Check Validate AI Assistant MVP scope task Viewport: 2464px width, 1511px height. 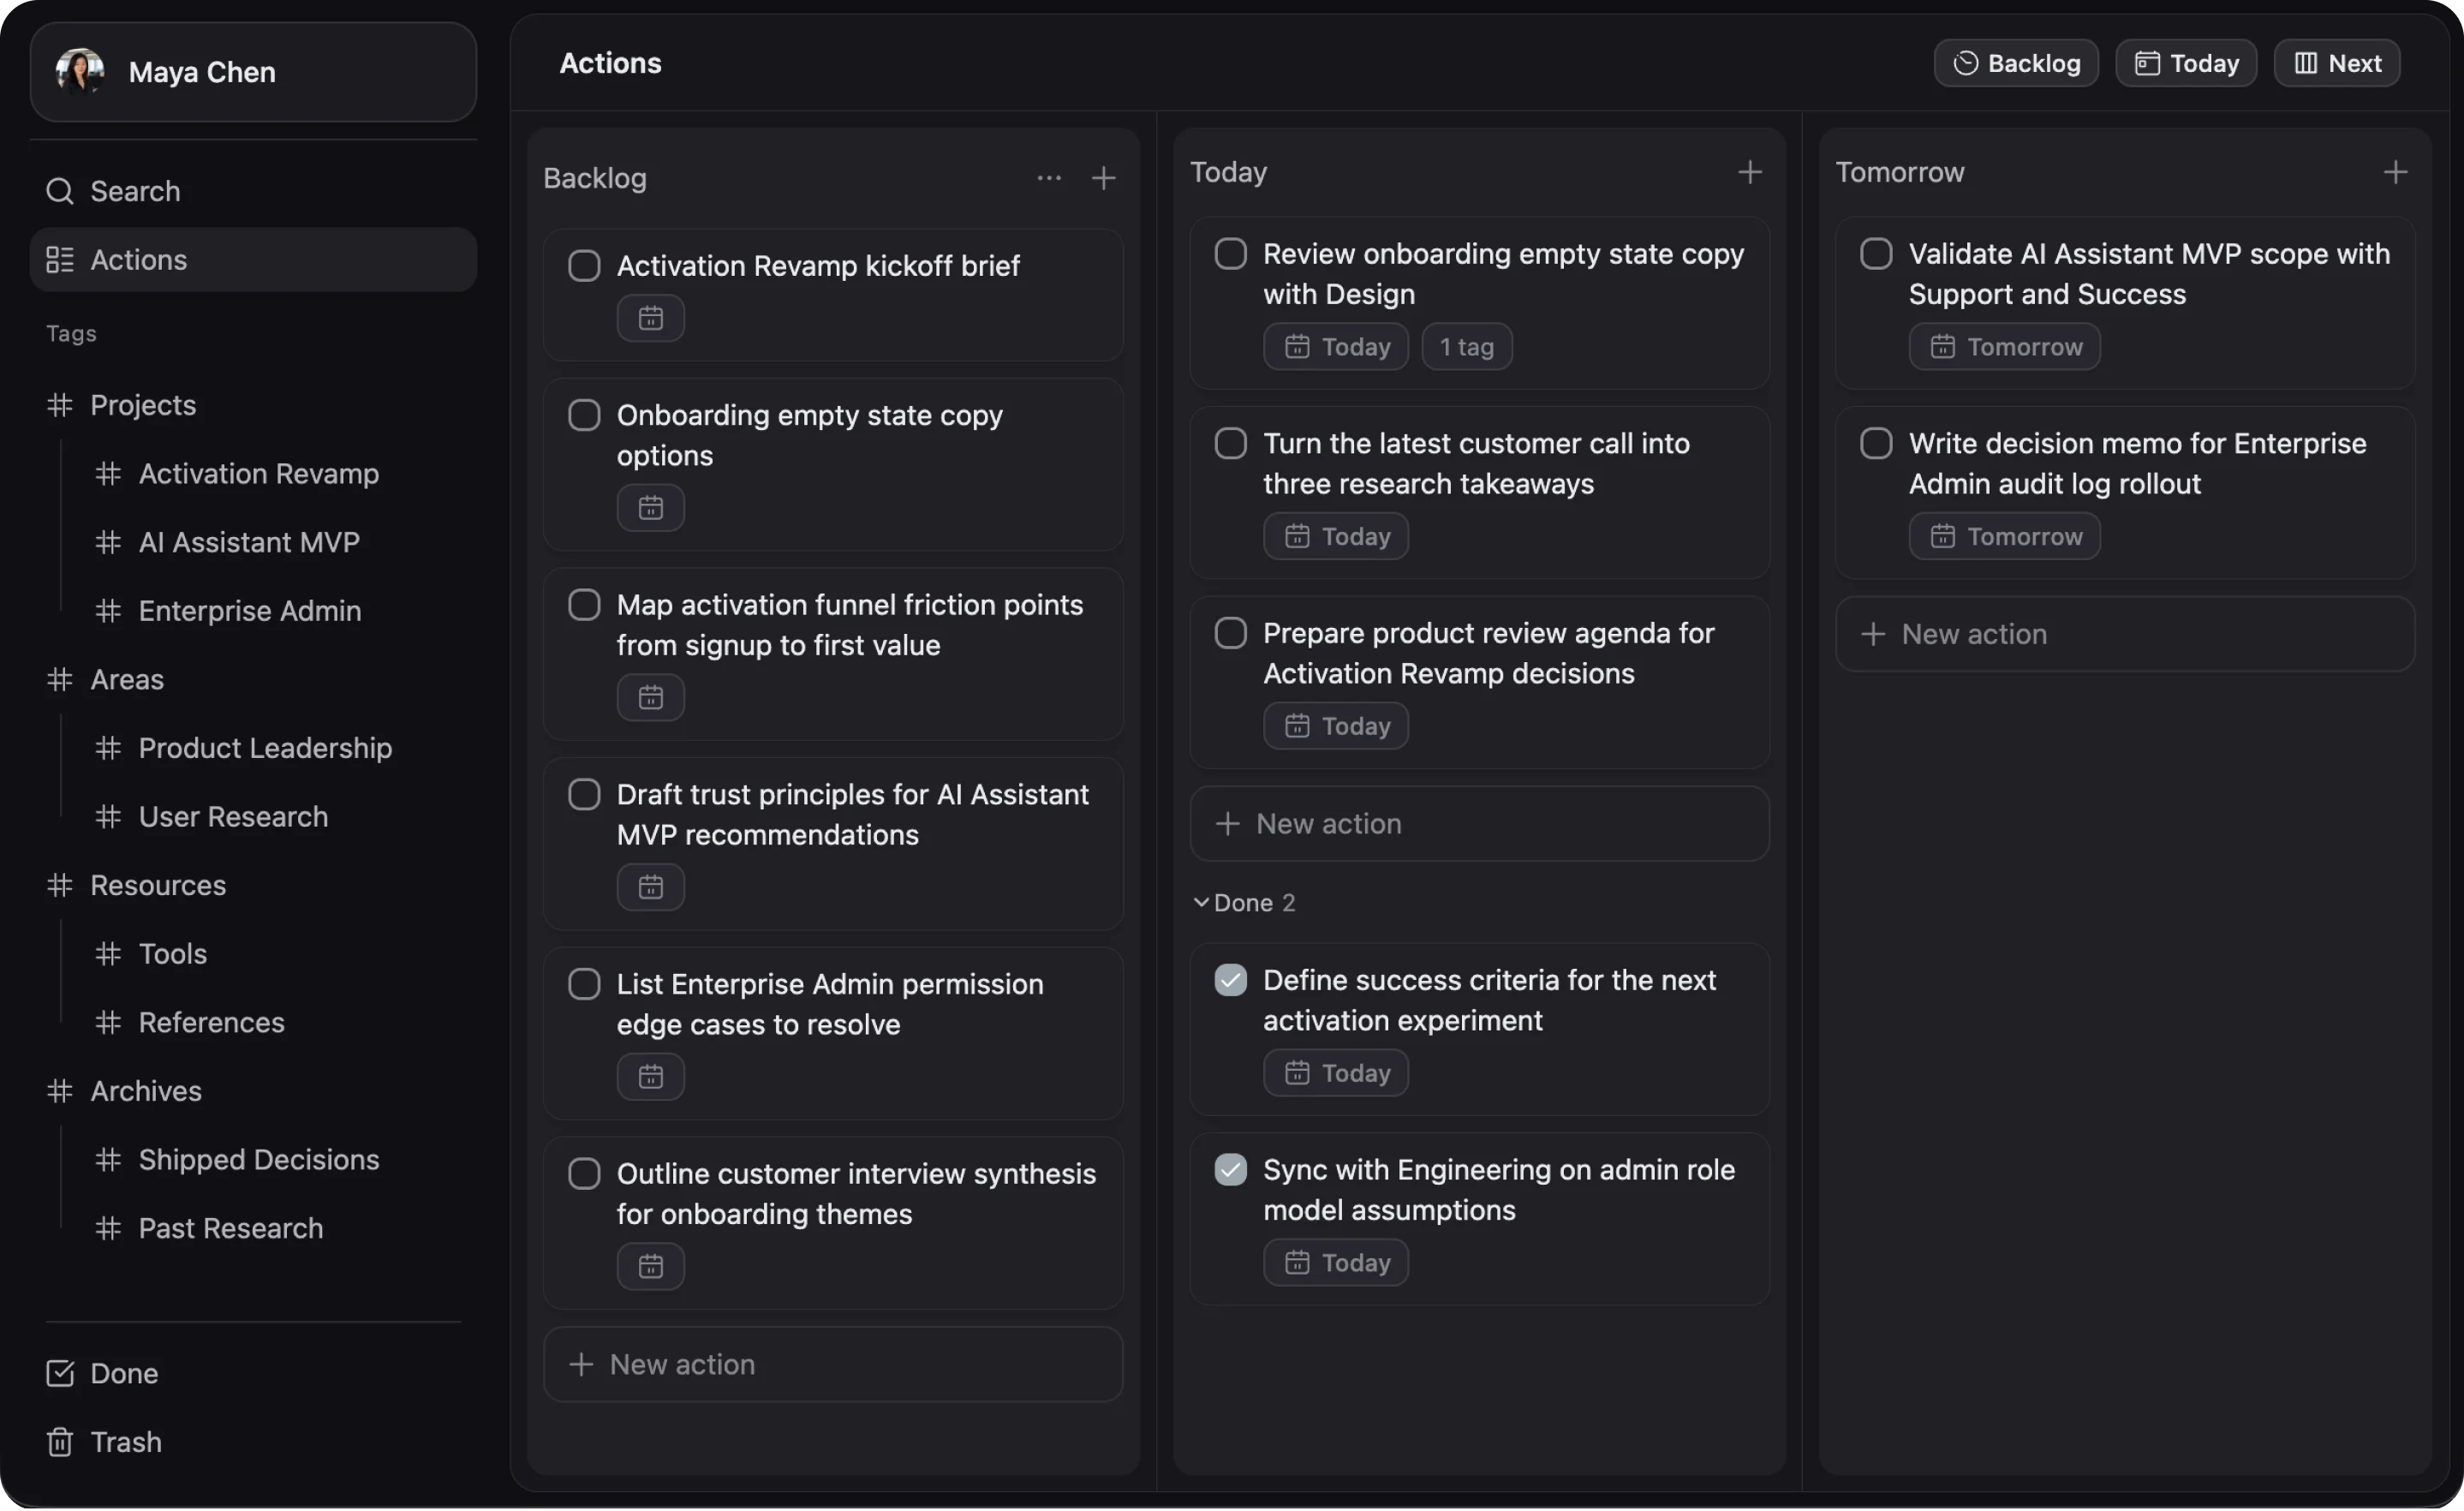tap(1876, 254)
